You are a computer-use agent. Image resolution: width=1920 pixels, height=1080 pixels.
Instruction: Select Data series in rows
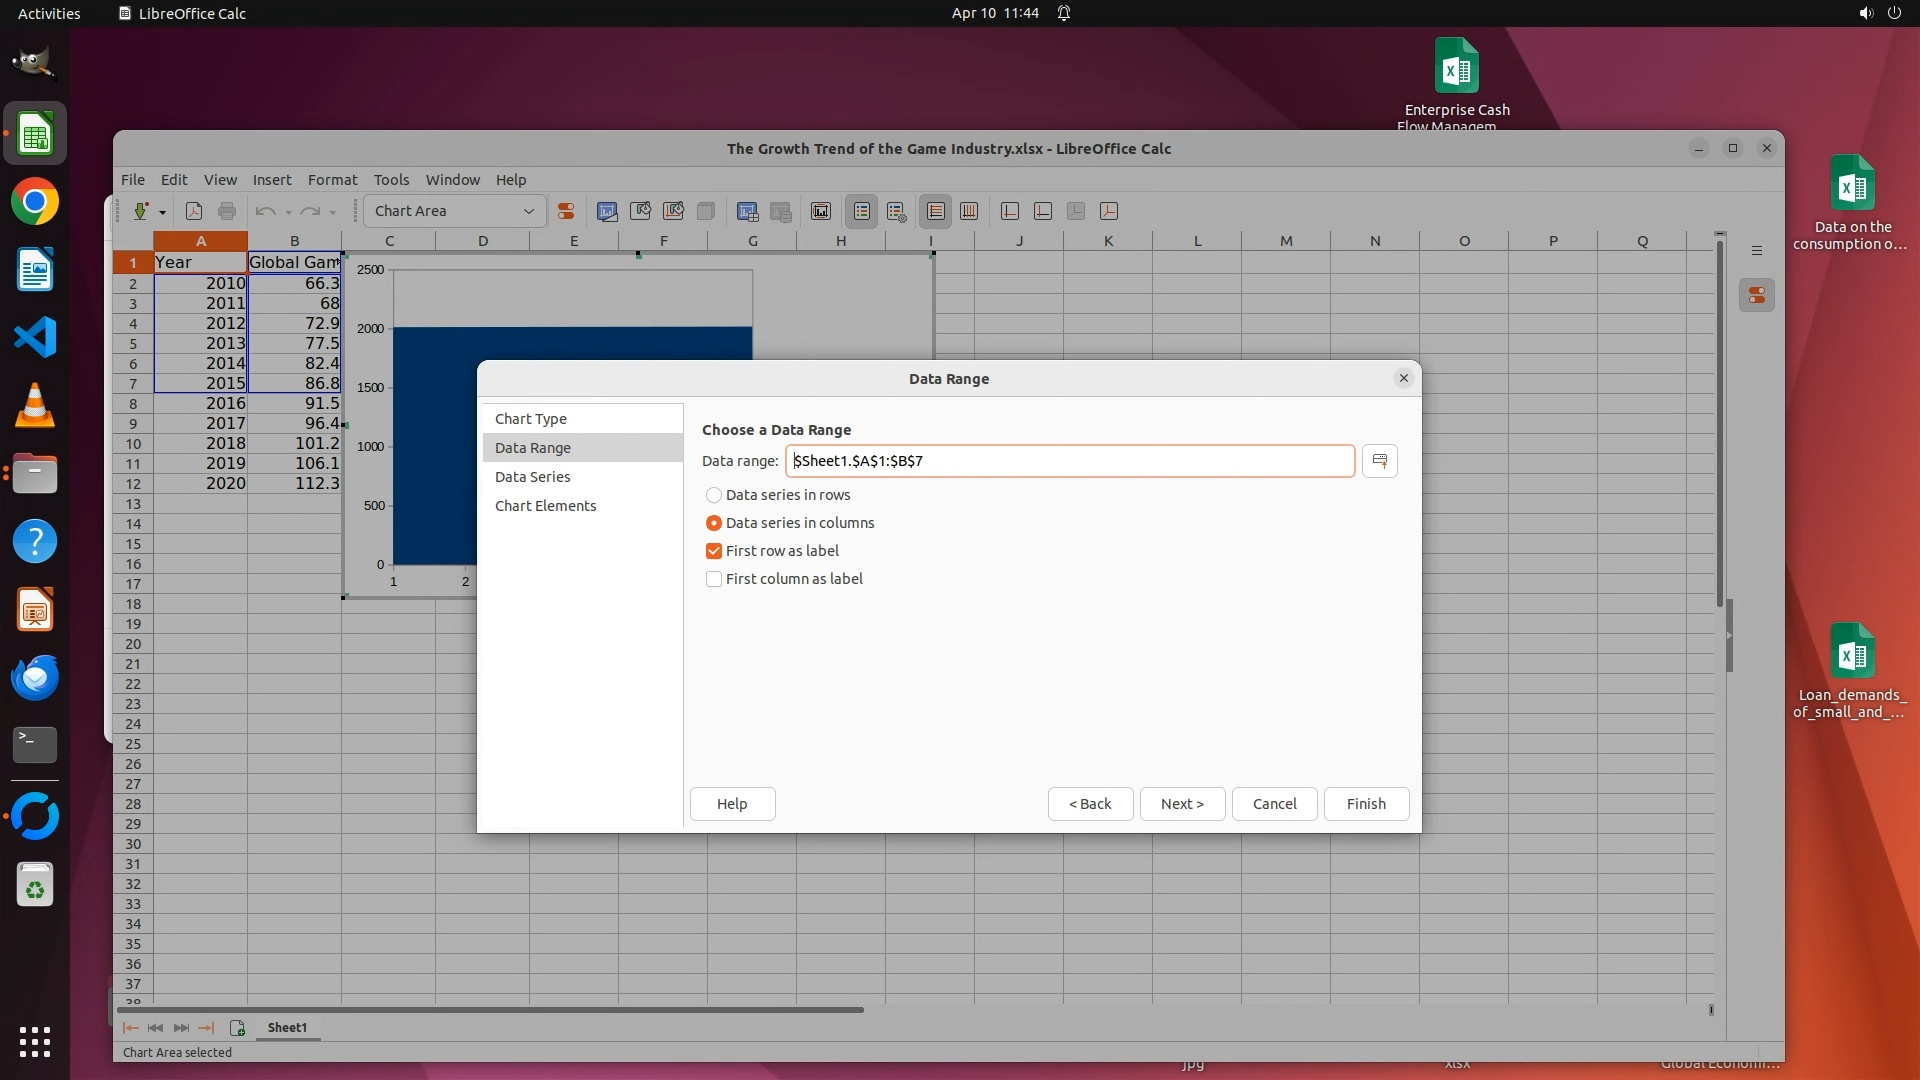(x=714, y=495)
